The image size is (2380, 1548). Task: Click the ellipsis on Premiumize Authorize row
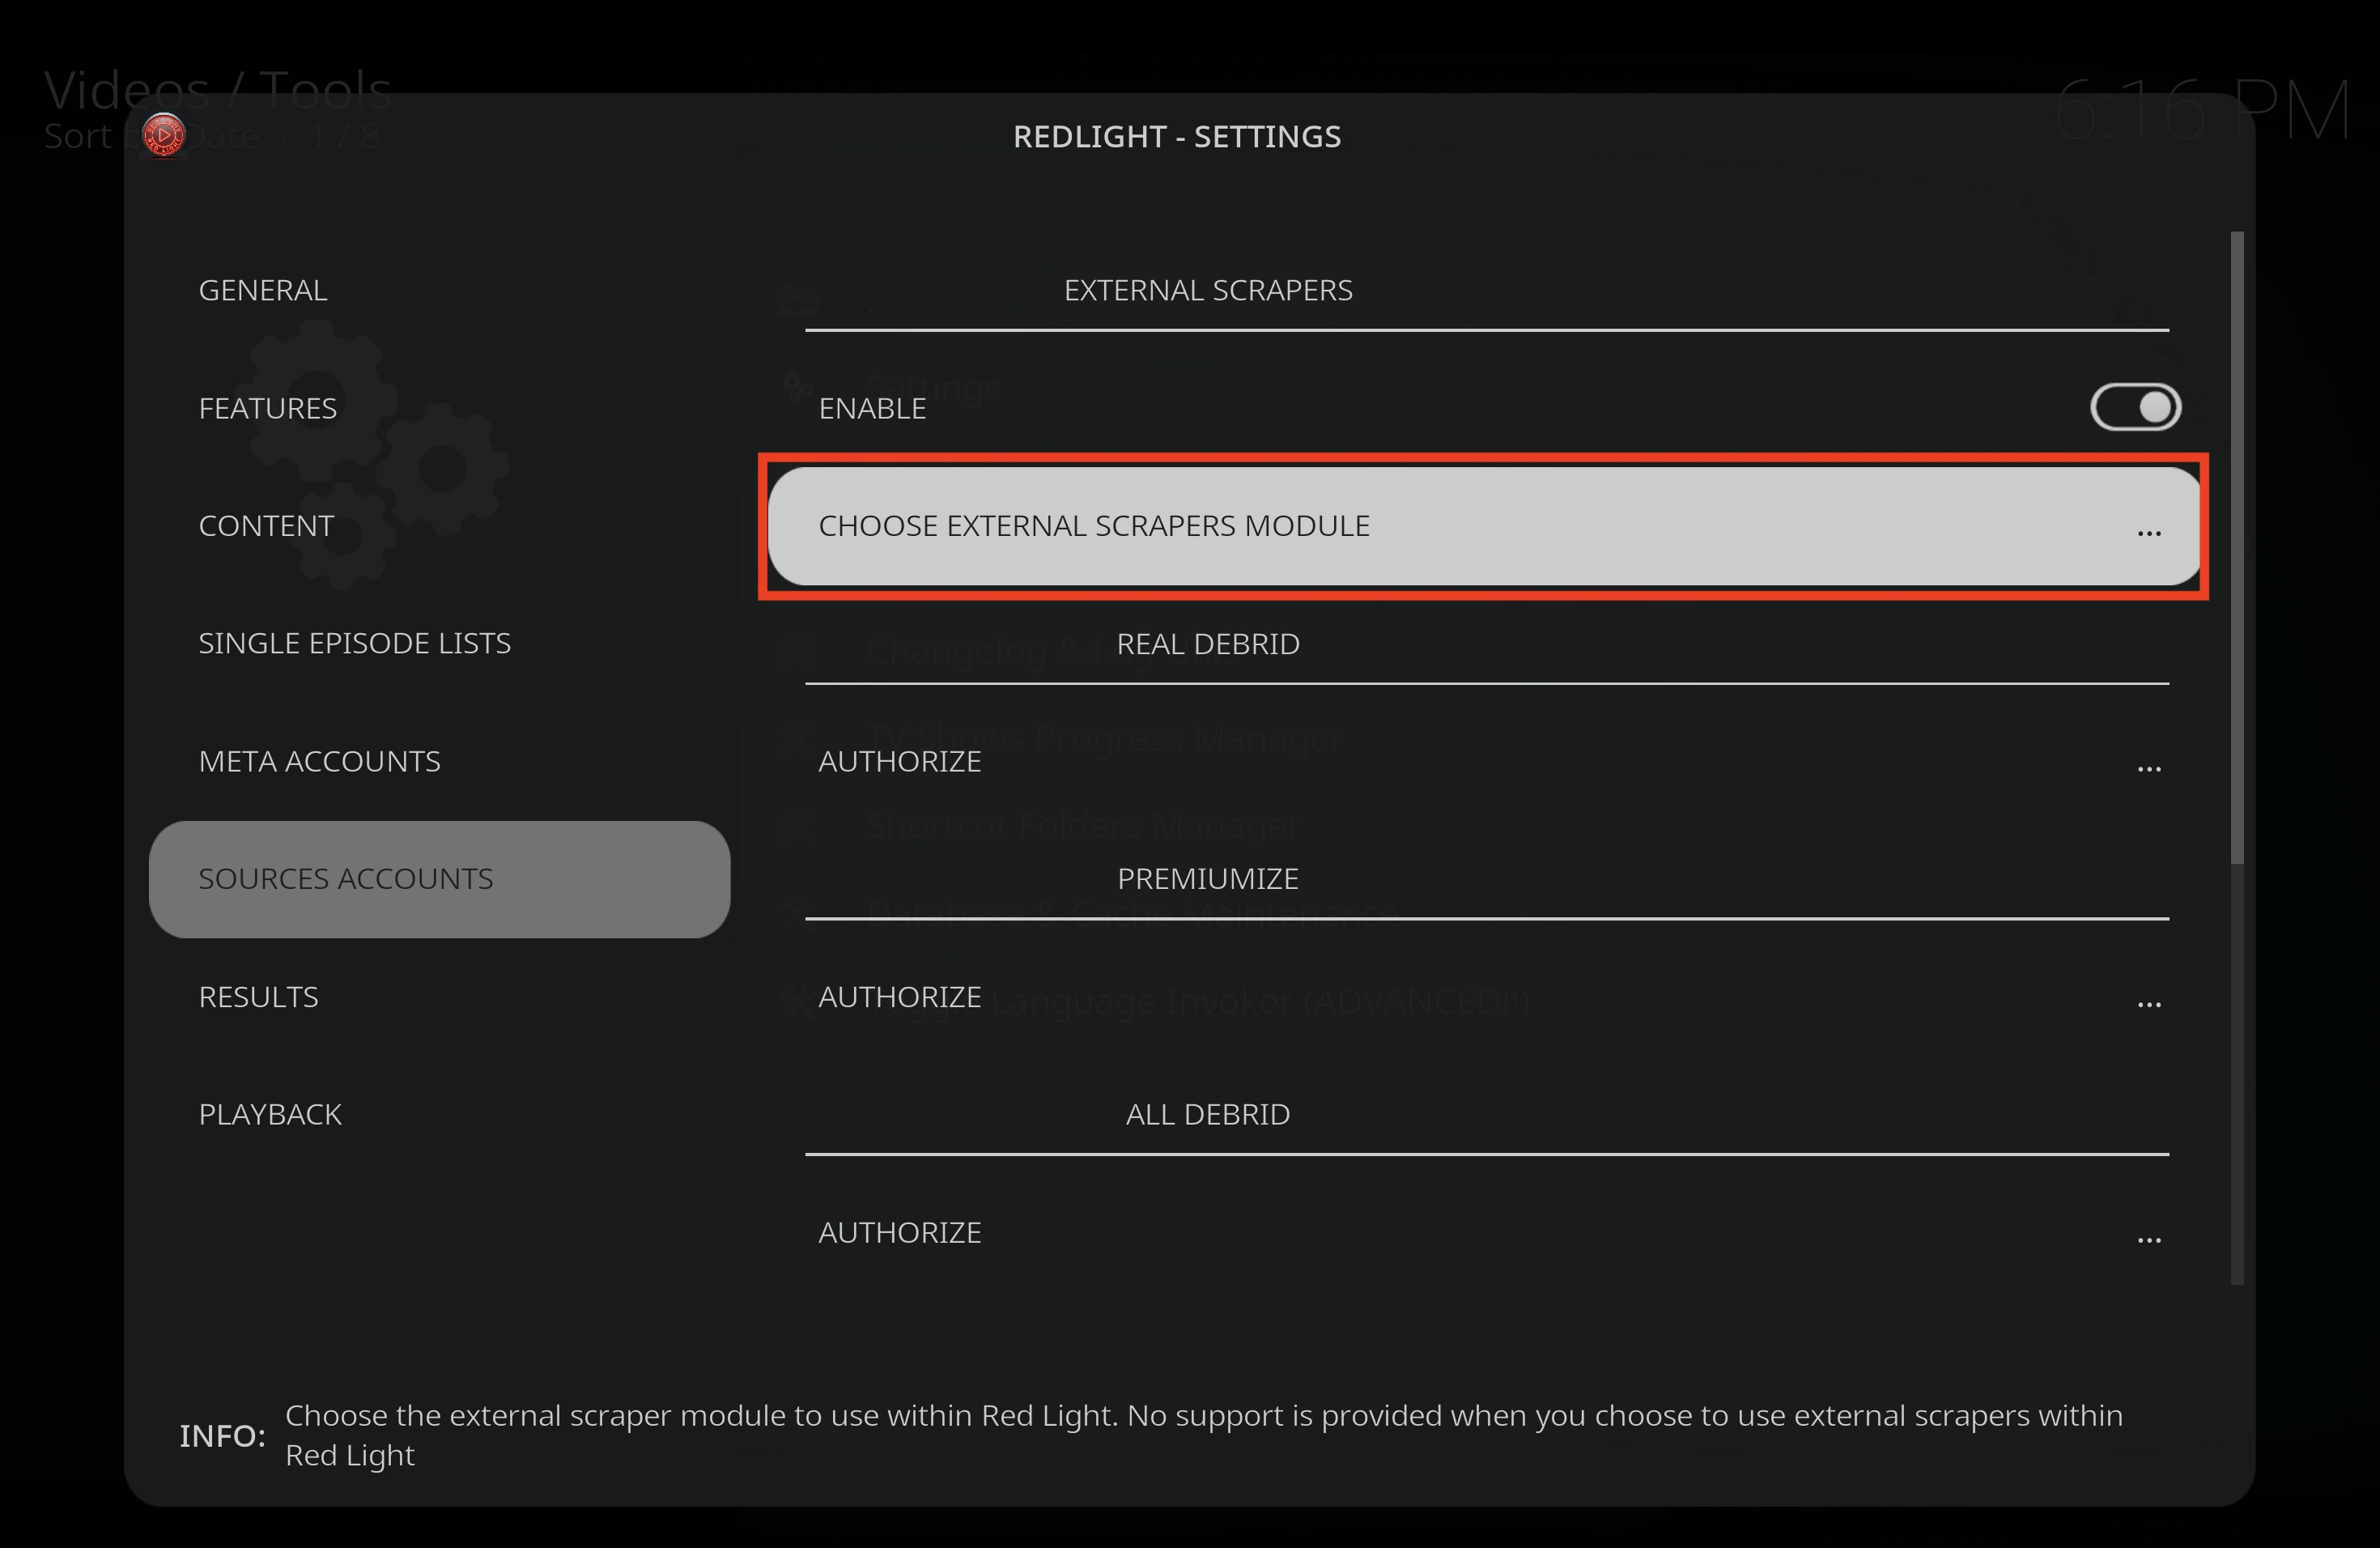[x=2149, y=1004]
